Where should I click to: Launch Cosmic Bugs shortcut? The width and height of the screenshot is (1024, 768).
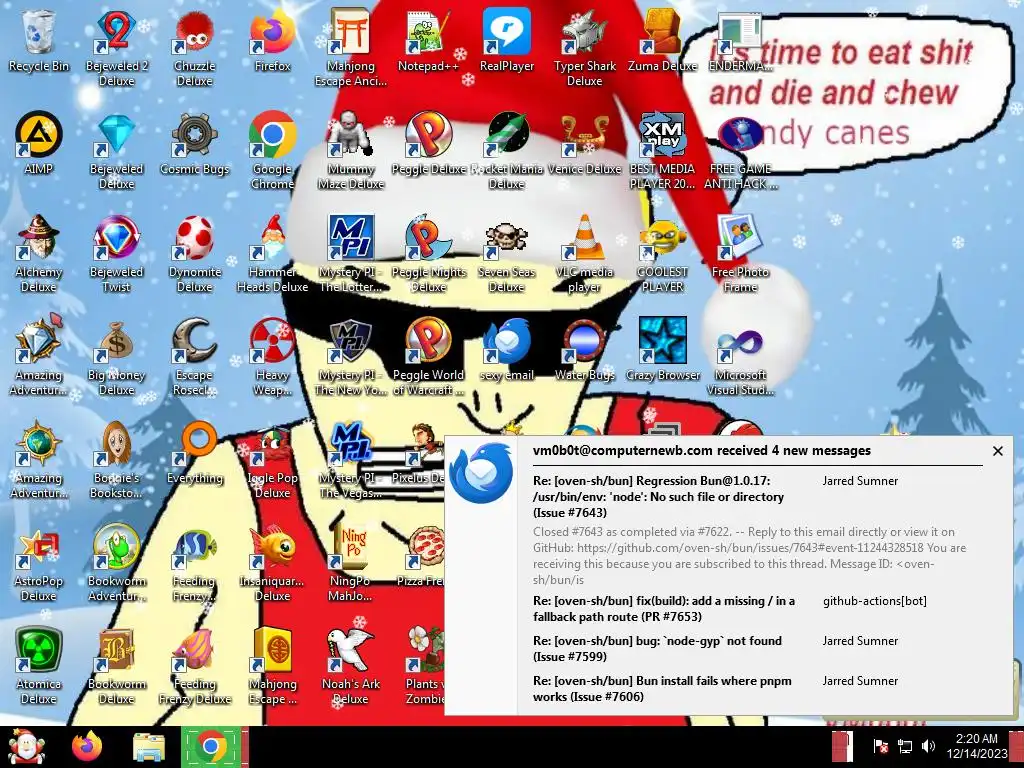point(195,144)
